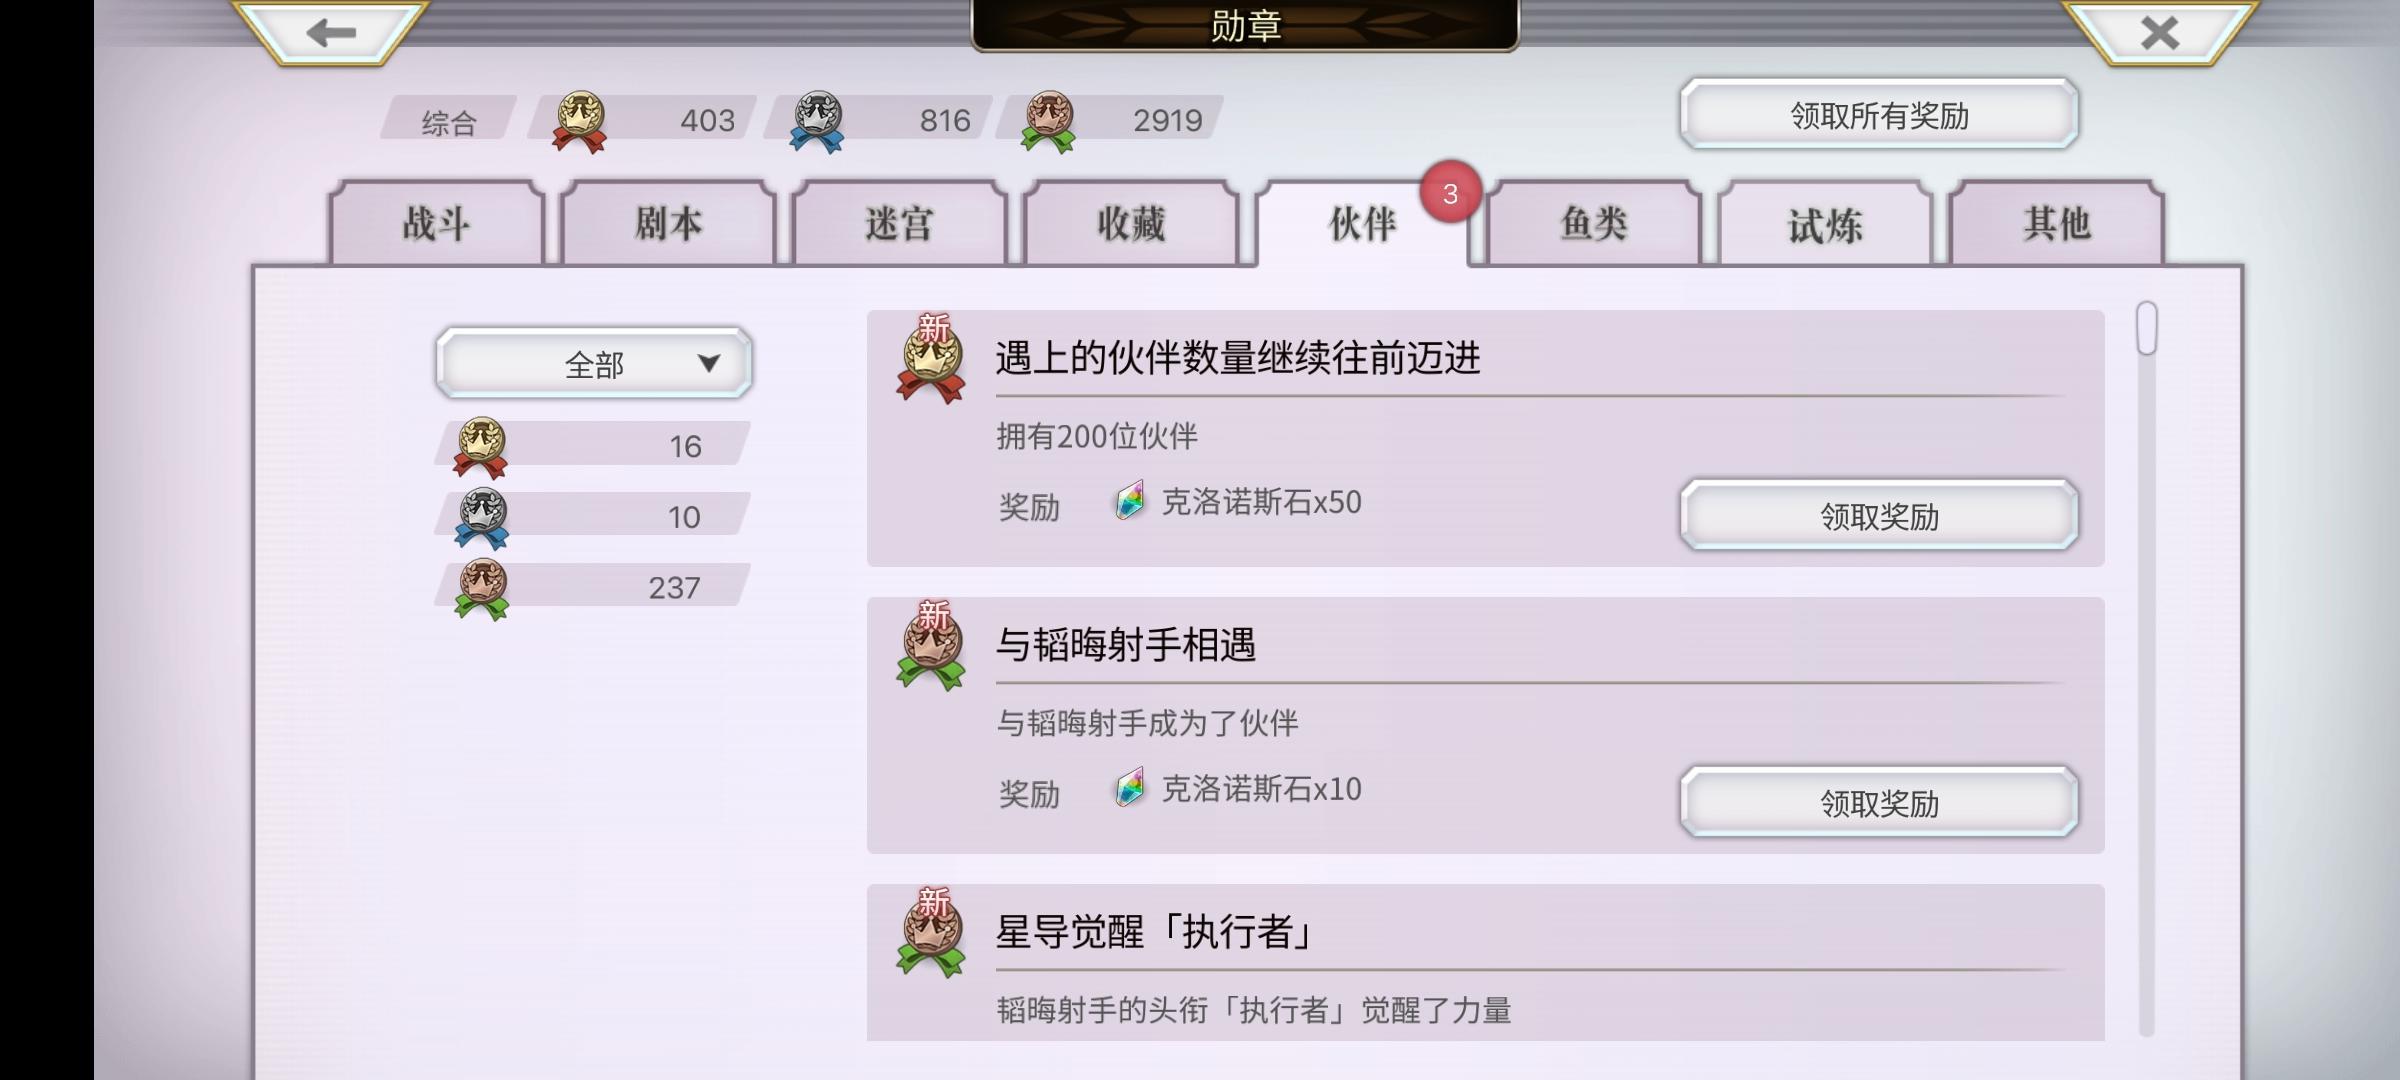
Task: Click the silver medal icon beside 816
Action: (817, 121)
